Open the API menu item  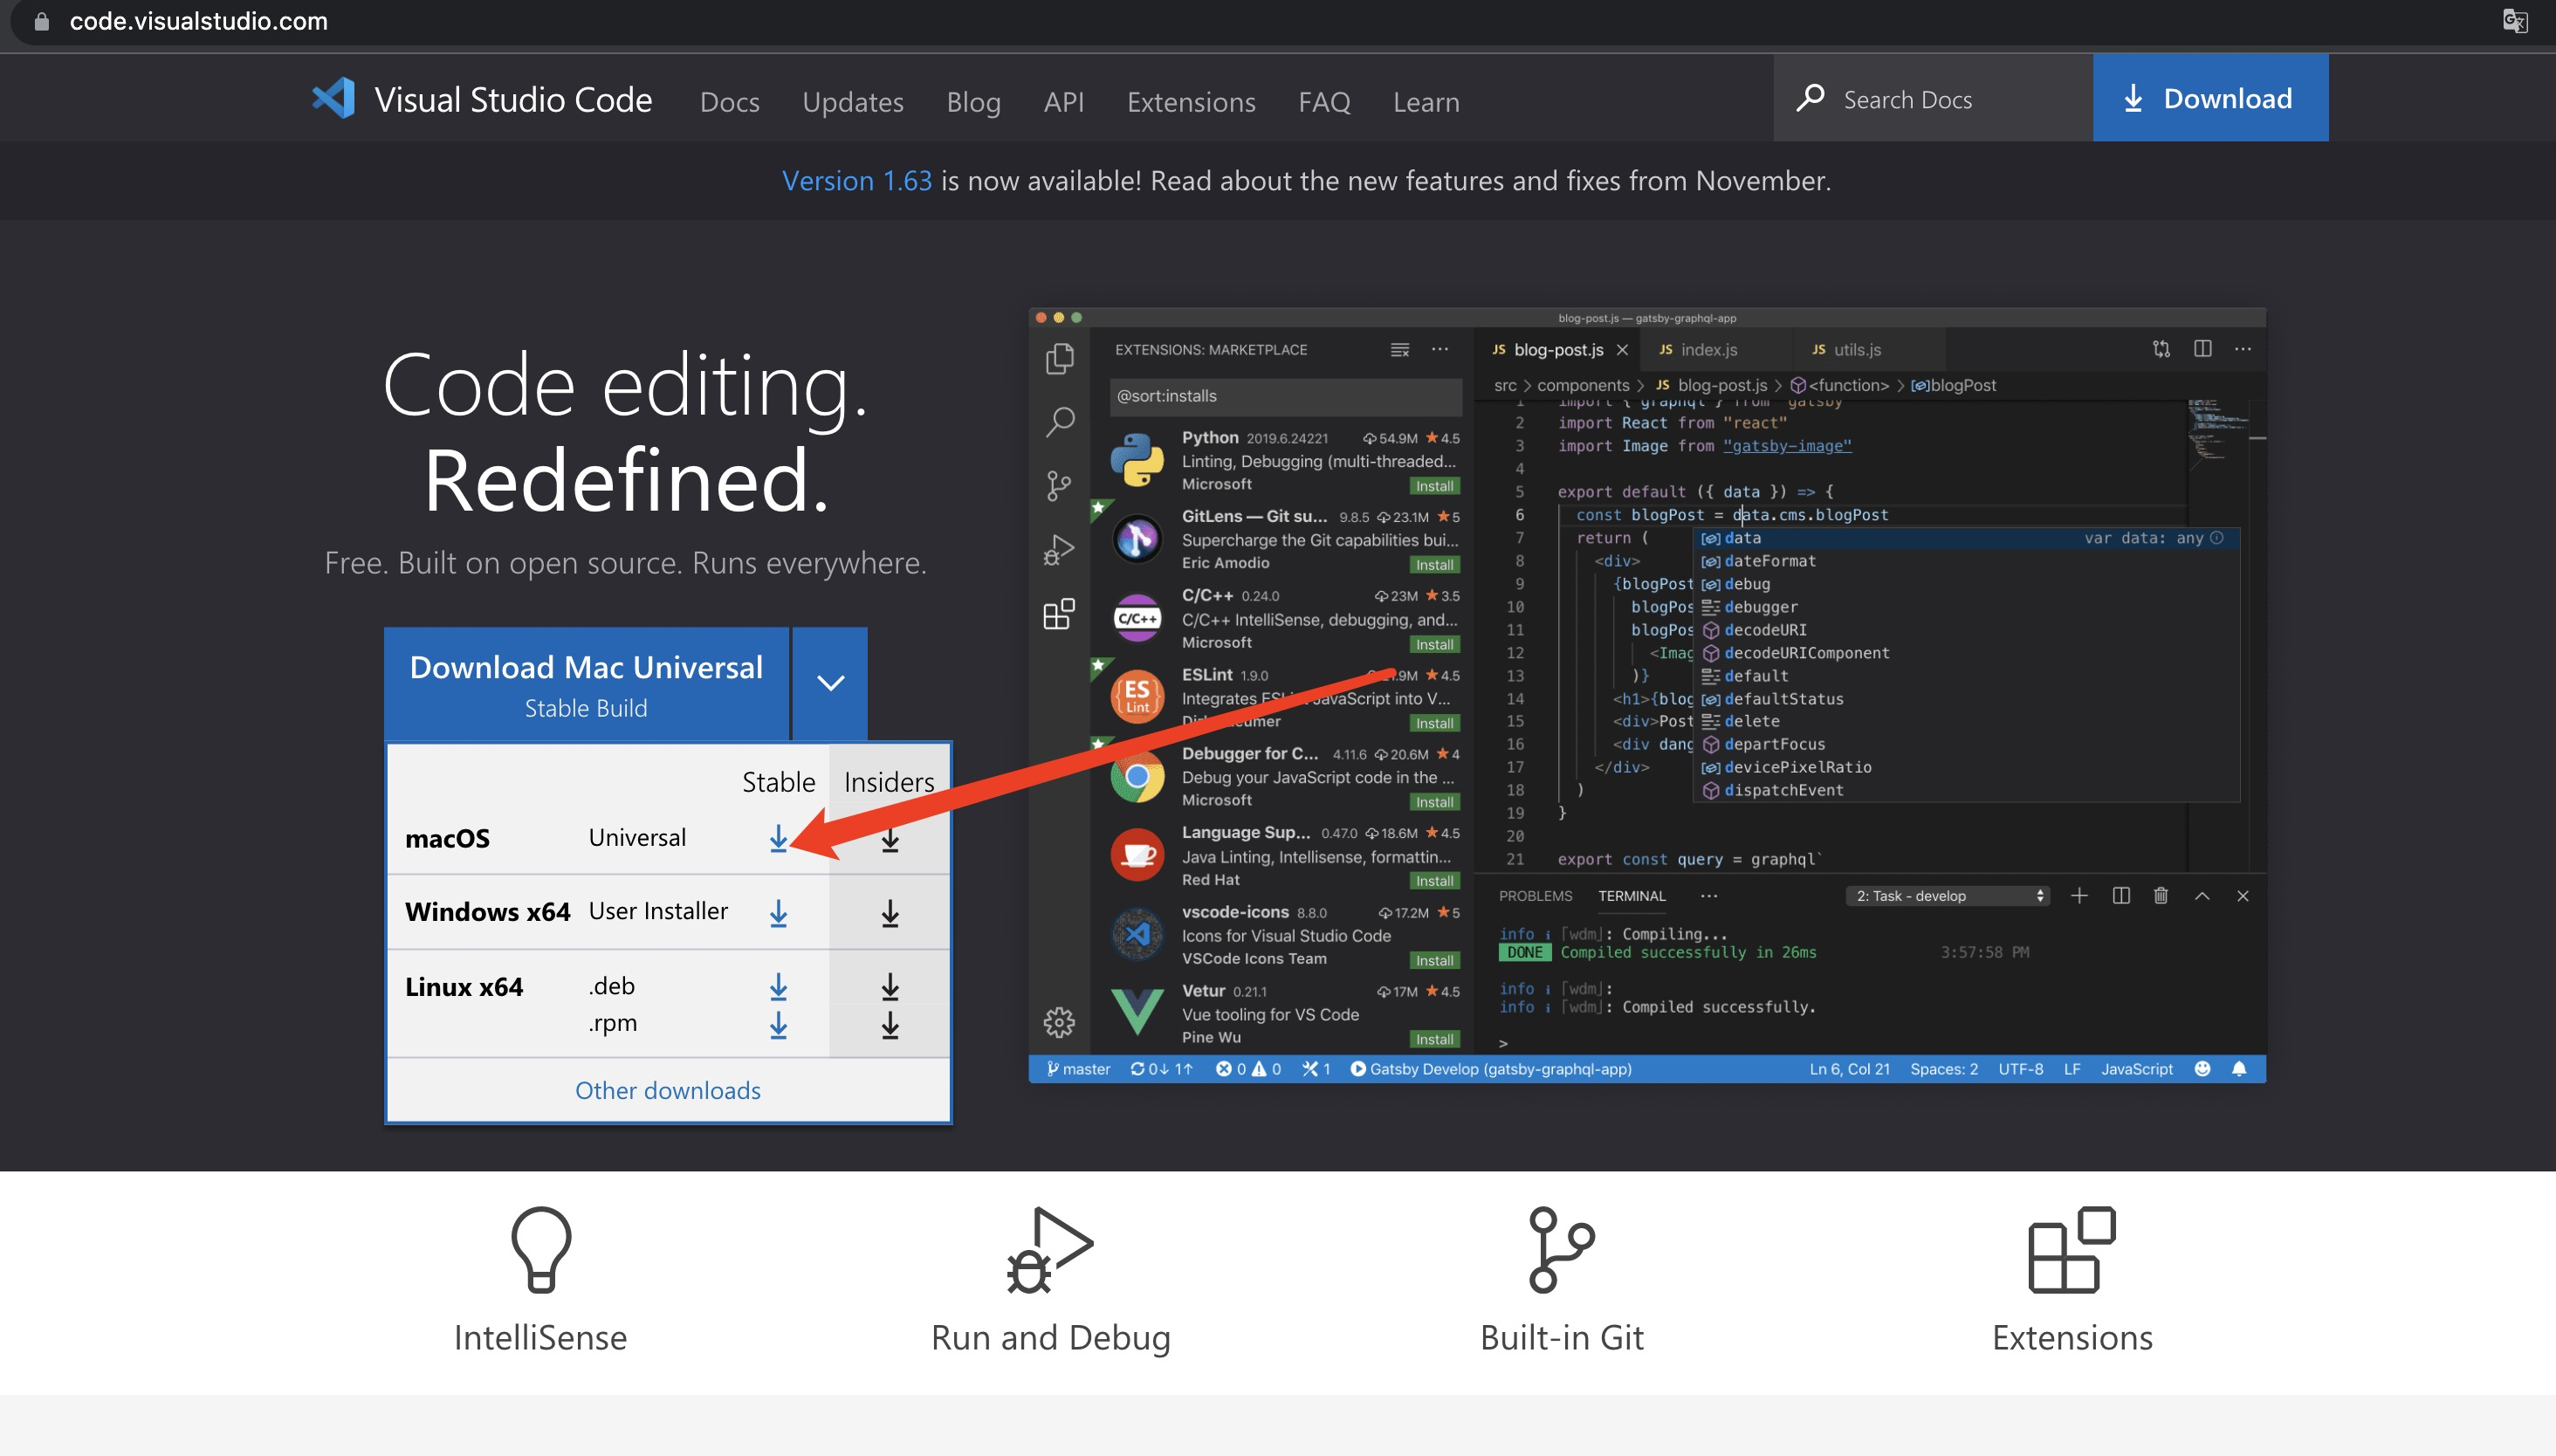(1064, 102)
